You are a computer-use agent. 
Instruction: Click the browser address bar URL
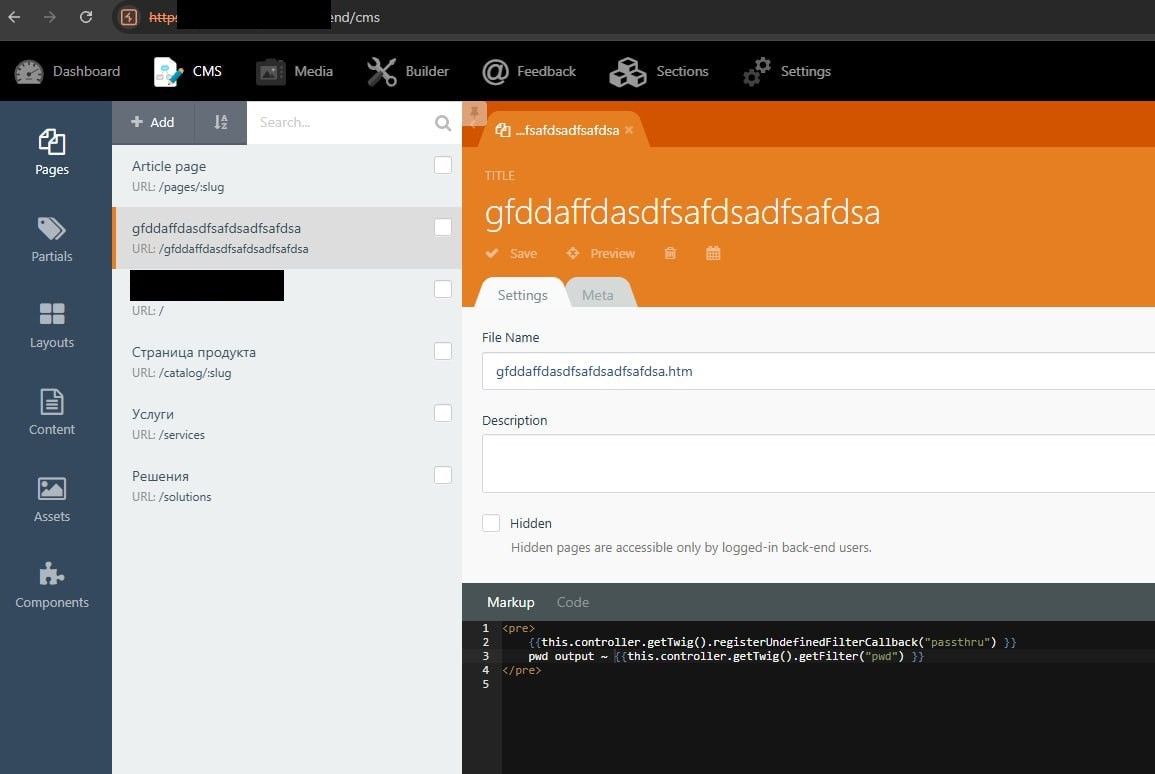coord(265,17)
